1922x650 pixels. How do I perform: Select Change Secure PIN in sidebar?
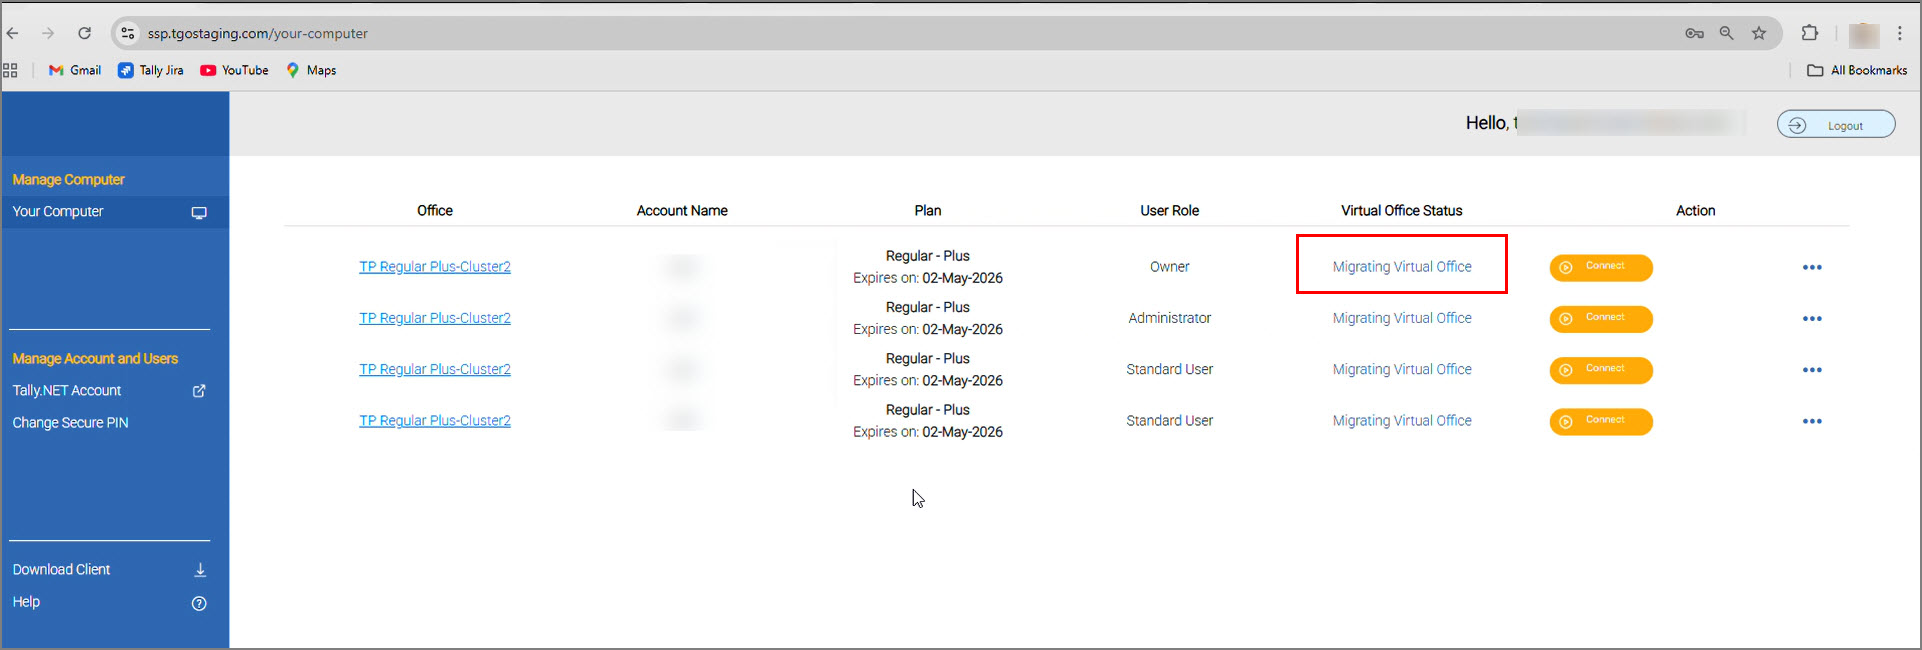70,423
